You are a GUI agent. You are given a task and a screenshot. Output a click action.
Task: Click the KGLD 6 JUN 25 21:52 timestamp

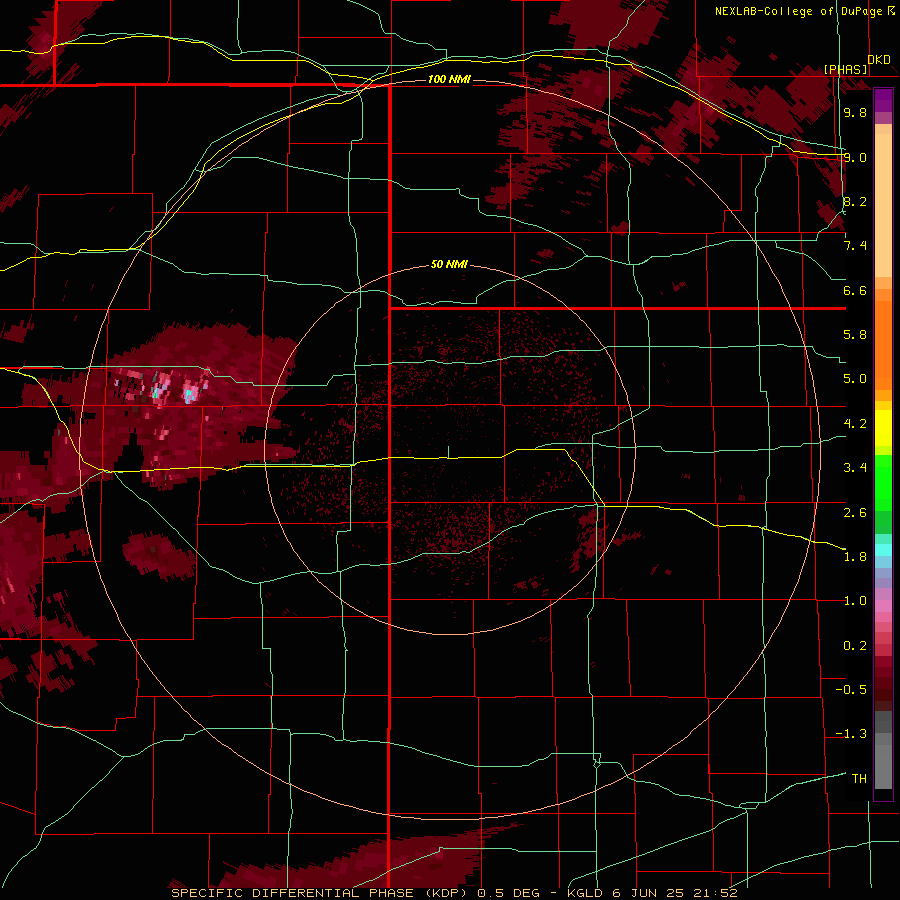click(x=651, y=893)
